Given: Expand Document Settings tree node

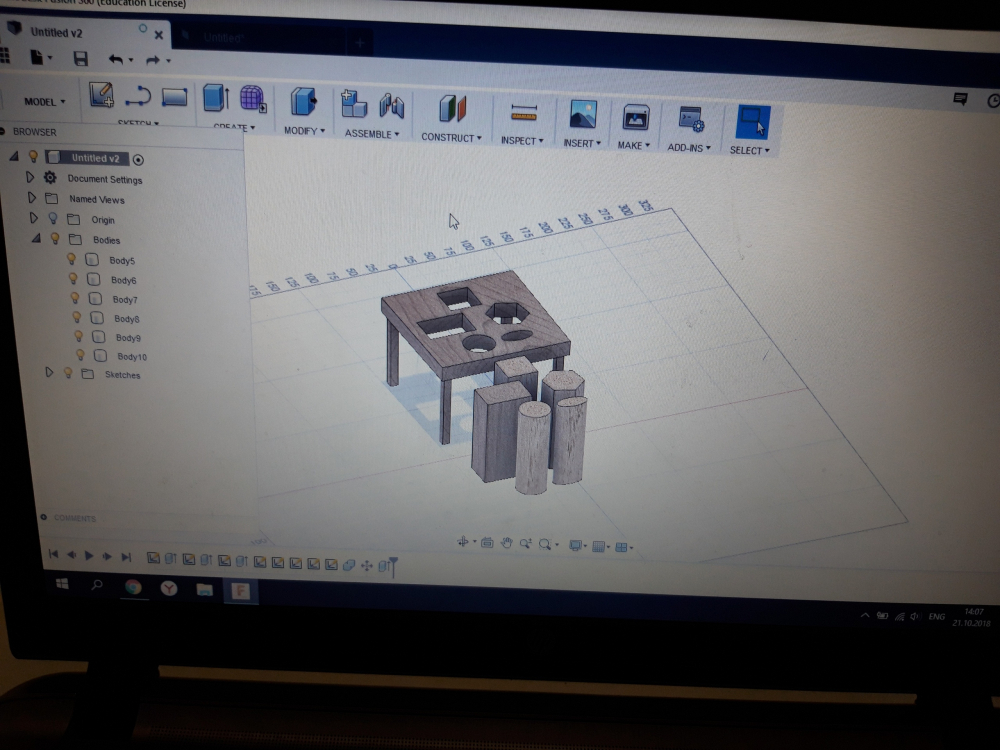Looking at the screenshot, I should (x=29, y=177).
